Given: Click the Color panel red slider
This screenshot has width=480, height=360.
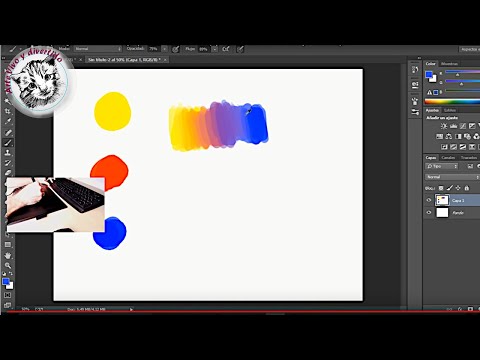Looking at the screenshot, I should coord(463,72).
